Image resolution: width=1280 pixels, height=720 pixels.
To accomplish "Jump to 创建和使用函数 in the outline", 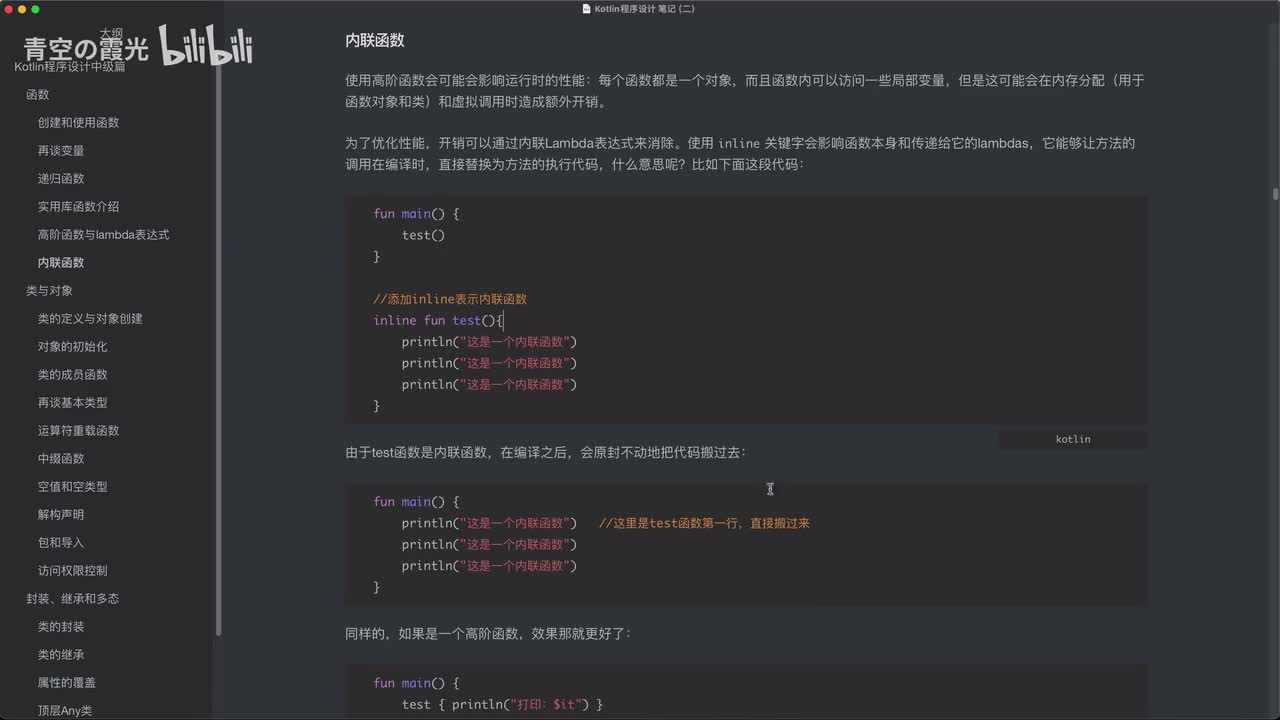I will point(78,123).
